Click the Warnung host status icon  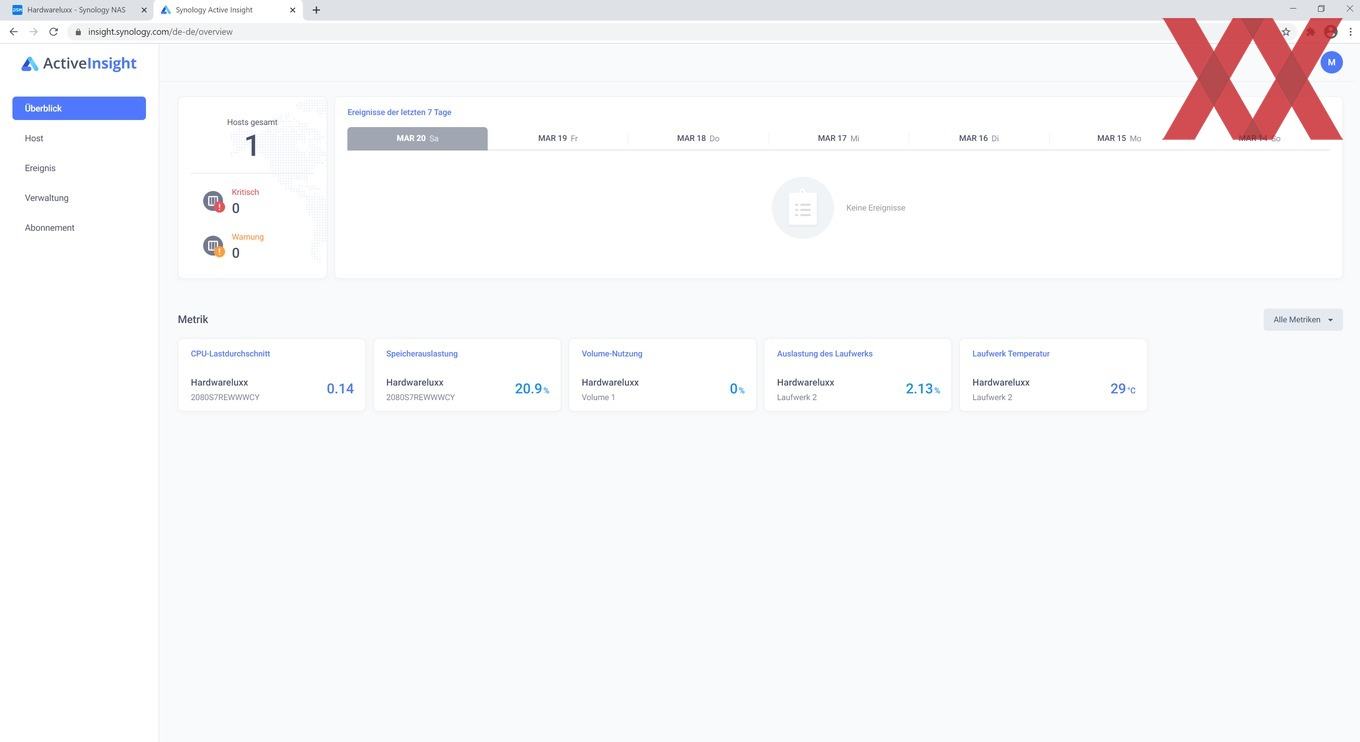pyautogui.click(x=213, y=246)
